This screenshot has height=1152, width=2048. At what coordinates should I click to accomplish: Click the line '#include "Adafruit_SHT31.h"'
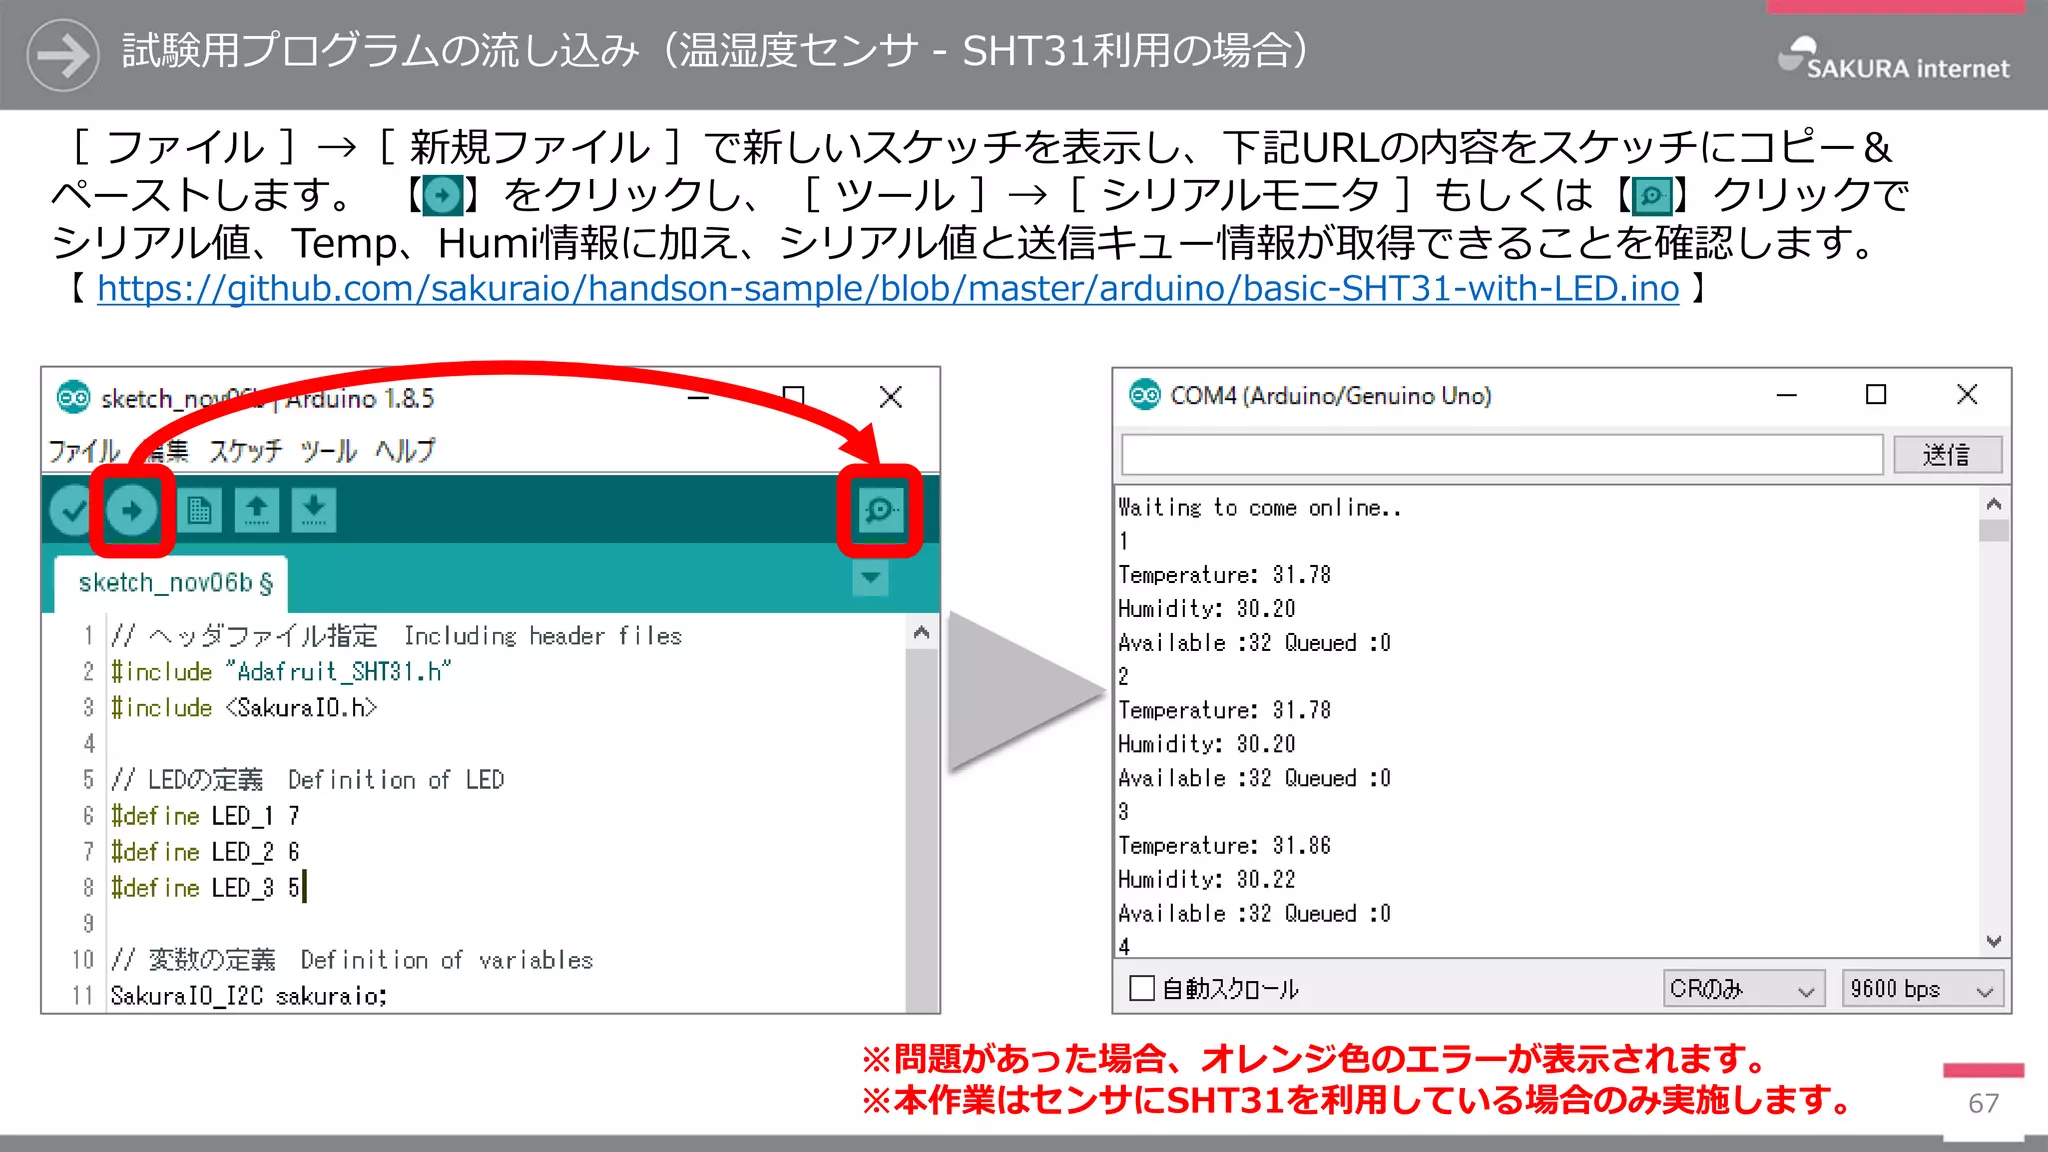click(x=281, y=672)
